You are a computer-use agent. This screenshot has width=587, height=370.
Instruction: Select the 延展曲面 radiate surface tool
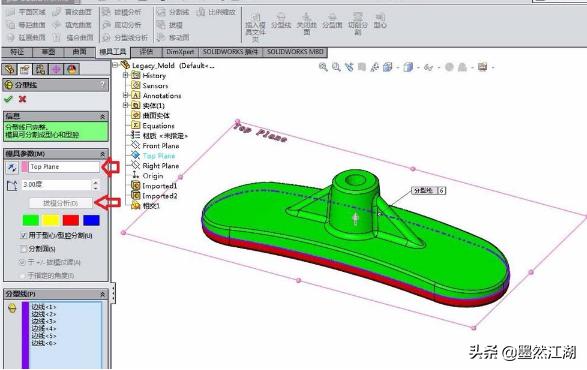tap(26, 37)
